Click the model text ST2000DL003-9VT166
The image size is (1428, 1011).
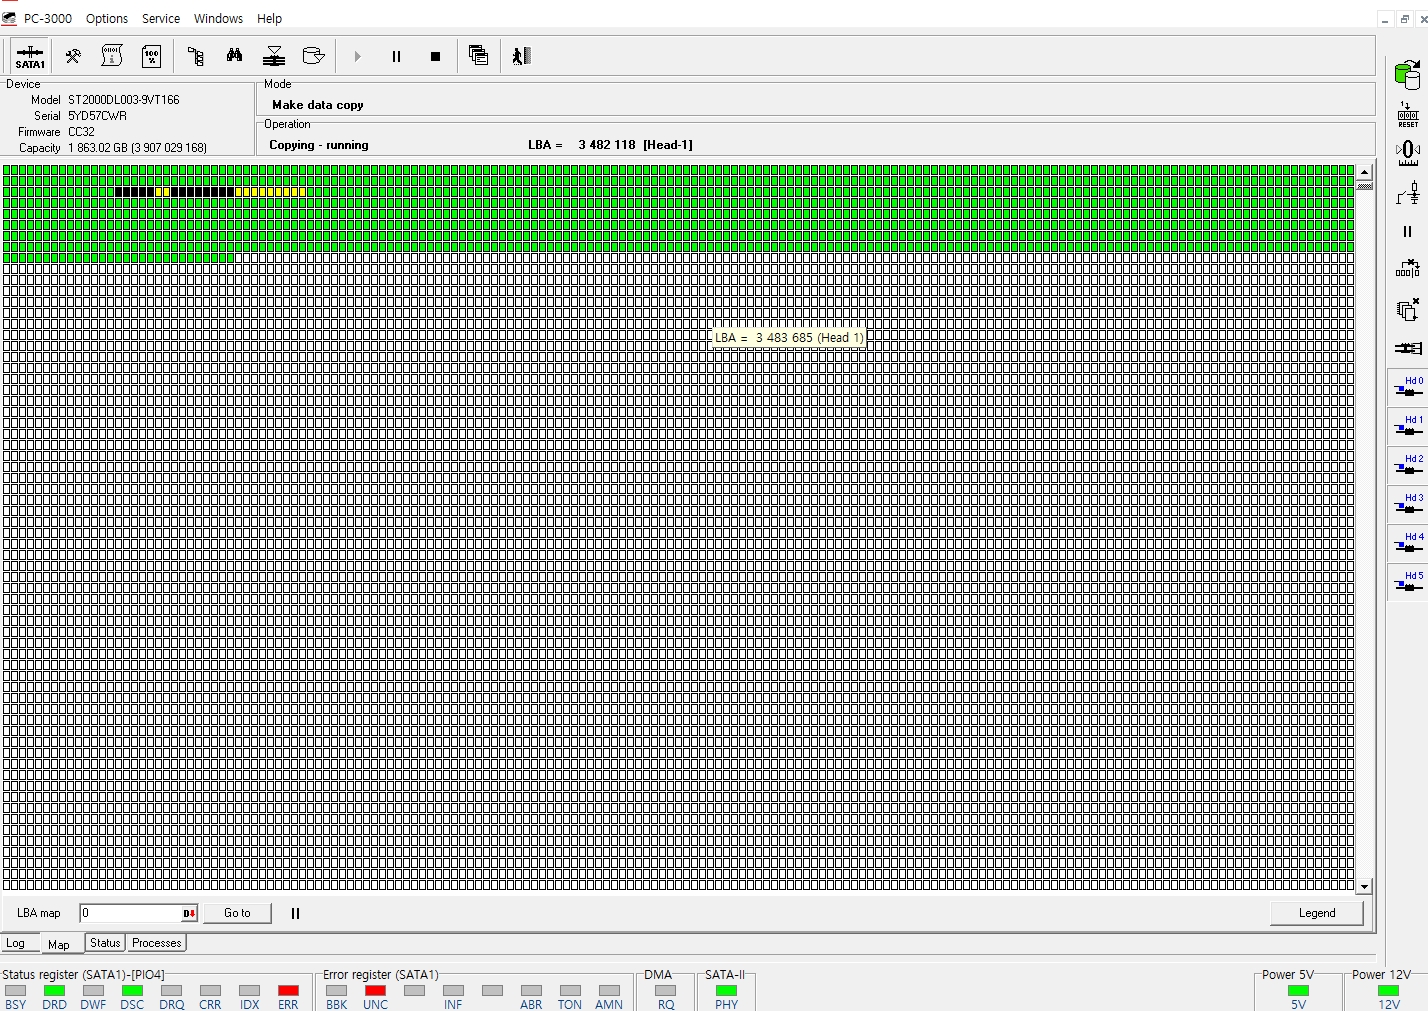[x=124, y=100]
